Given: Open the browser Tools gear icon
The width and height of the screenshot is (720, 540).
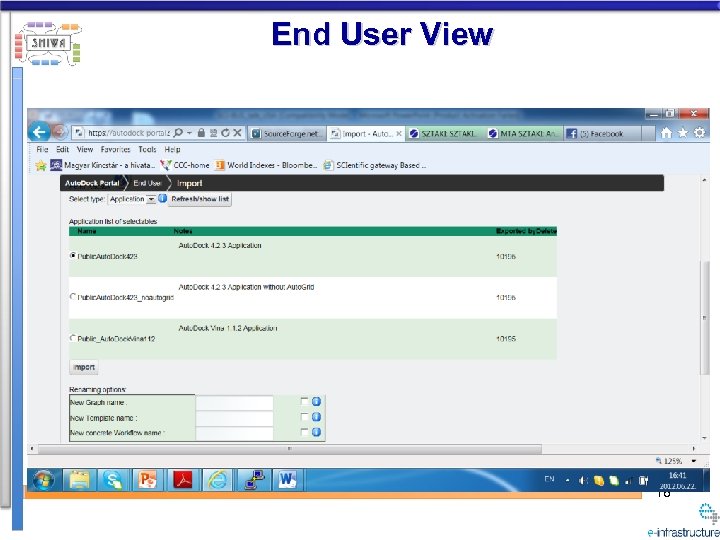Looking at the screenshot, I should (x=699, y=133).
